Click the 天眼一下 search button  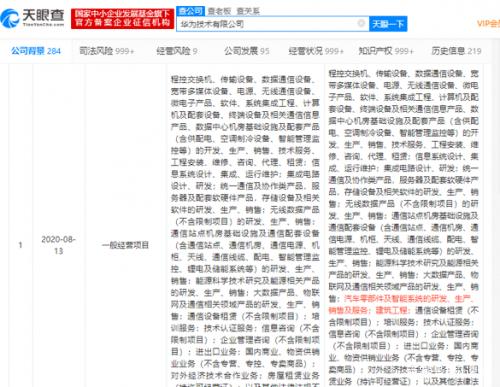(388, 24)
